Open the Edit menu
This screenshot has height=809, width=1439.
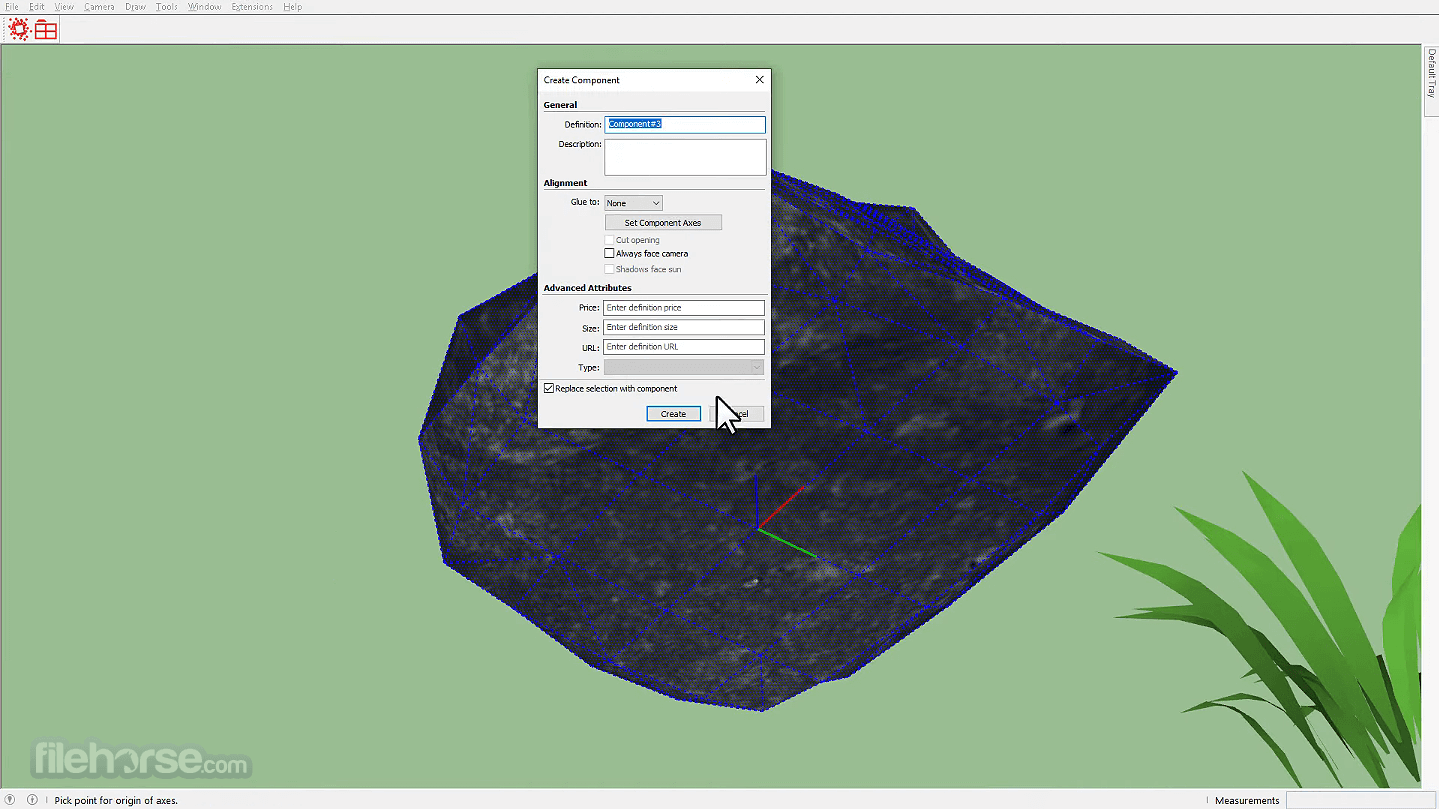pyautogui.click(x=37, y=7)
